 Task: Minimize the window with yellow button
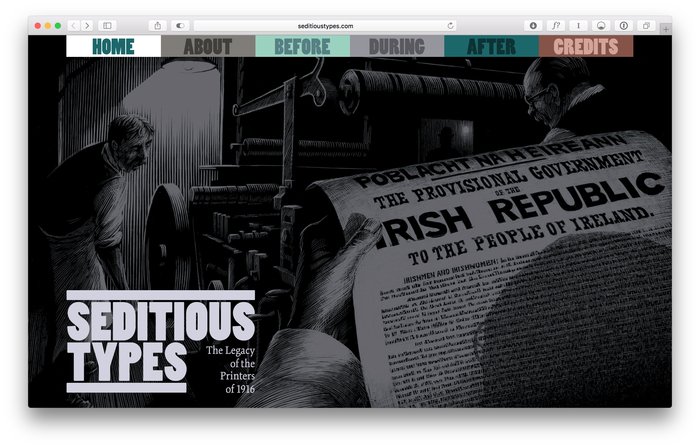48,26
